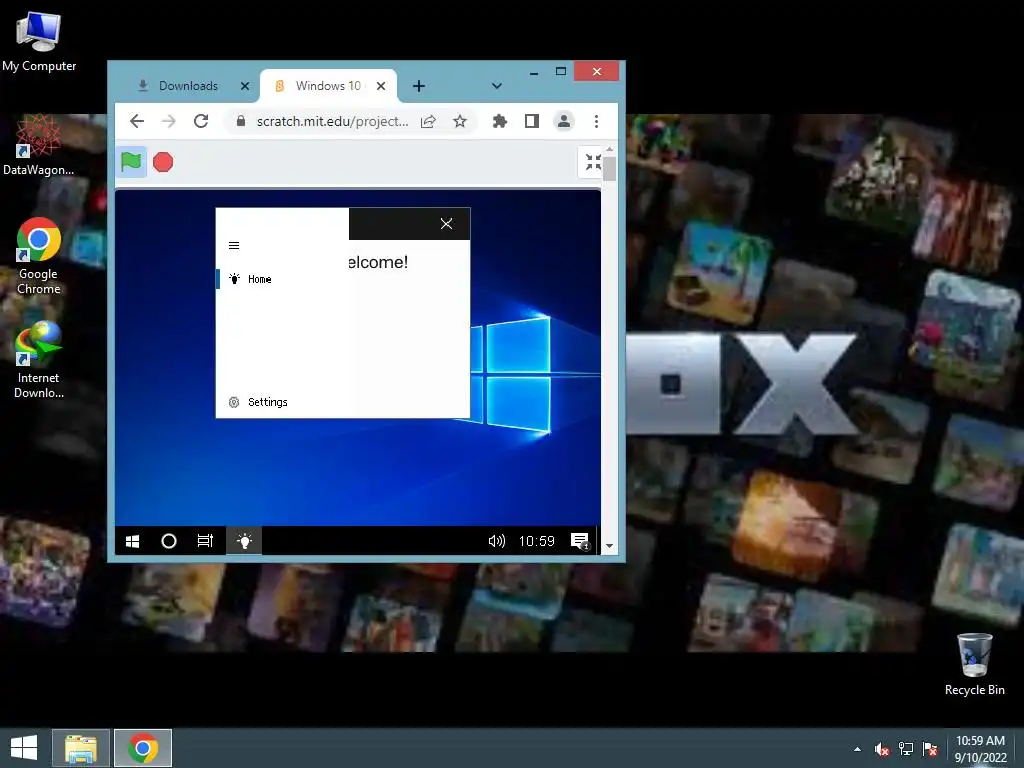
Task: Open DataWagon desktop shortcut
Action: [x=39, y=146]
